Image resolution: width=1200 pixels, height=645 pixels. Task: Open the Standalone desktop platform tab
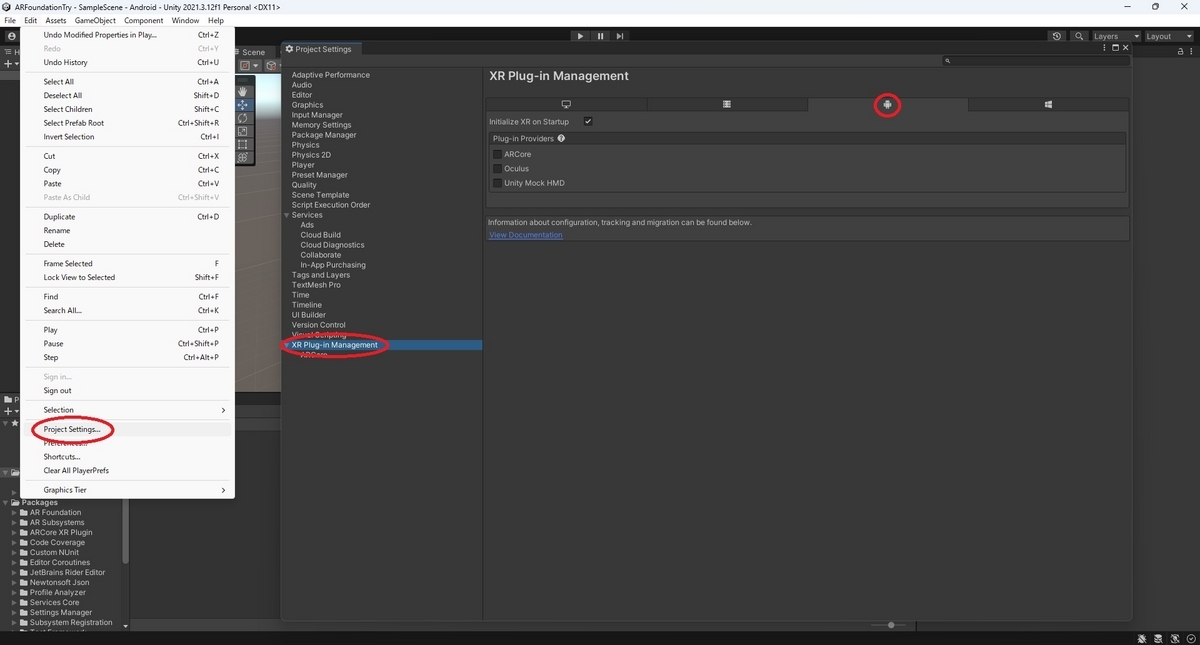pos(566,104)
